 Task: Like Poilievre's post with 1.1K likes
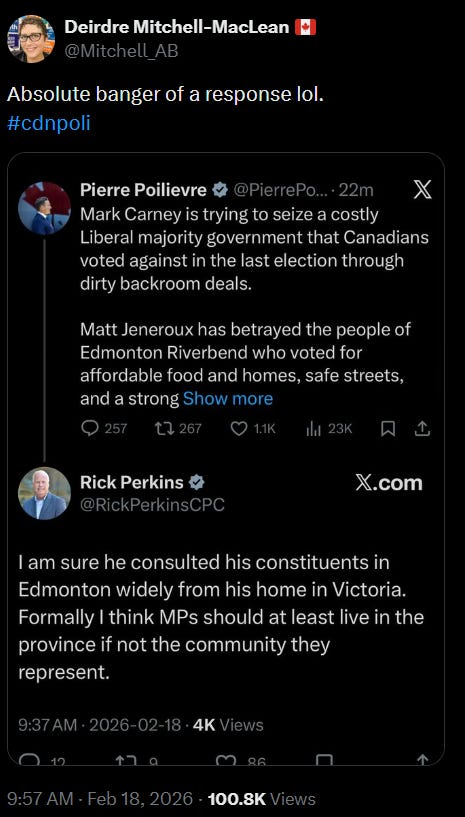(x=238, y=428)
